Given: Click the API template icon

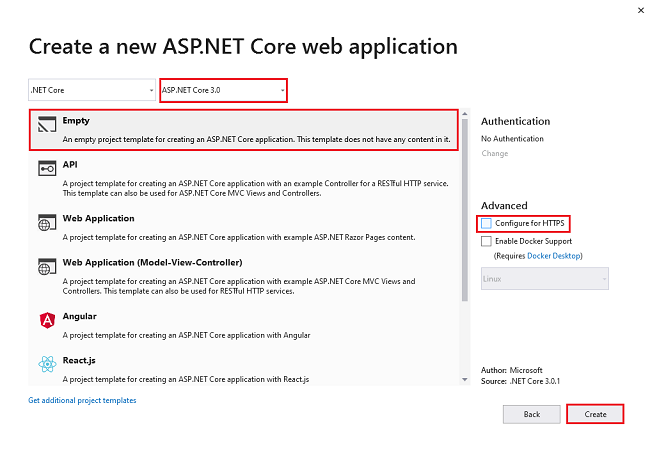Looking at the screenshot, I should click(47, 169).
